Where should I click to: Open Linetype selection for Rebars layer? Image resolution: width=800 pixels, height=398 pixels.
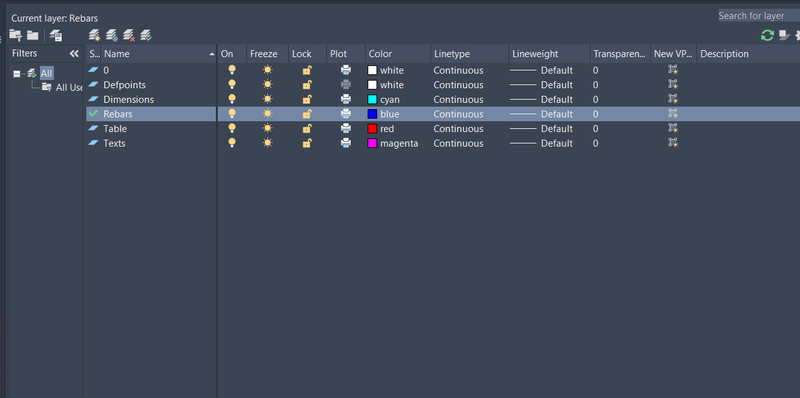[458, 114]
